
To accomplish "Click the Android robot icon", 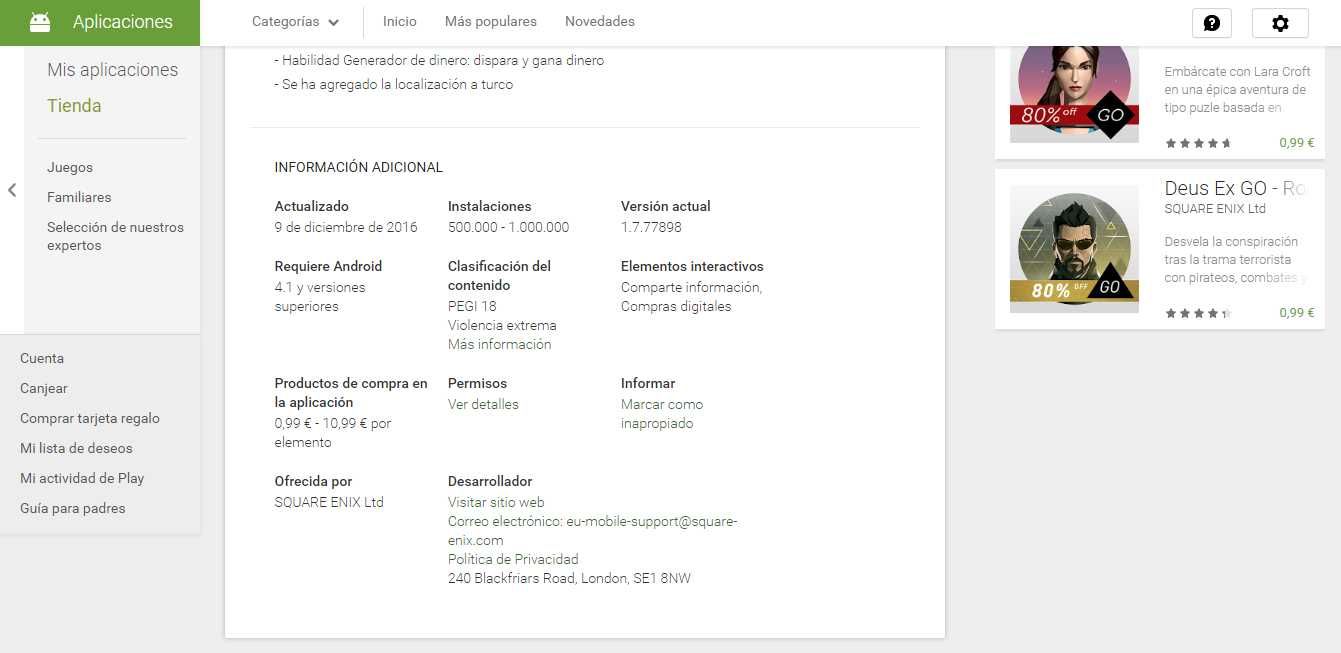I will [x=40, y=22].
